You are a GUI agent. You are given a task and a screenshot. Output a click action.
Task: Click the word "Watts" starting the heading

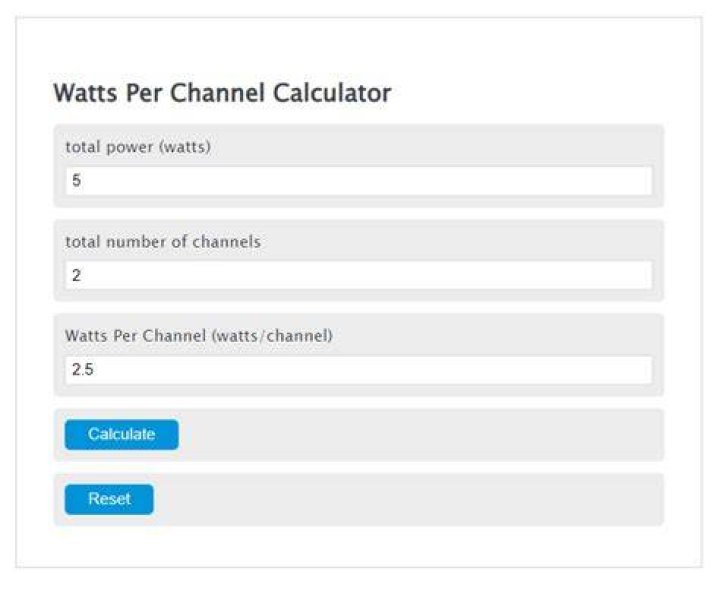click(85, 93)
